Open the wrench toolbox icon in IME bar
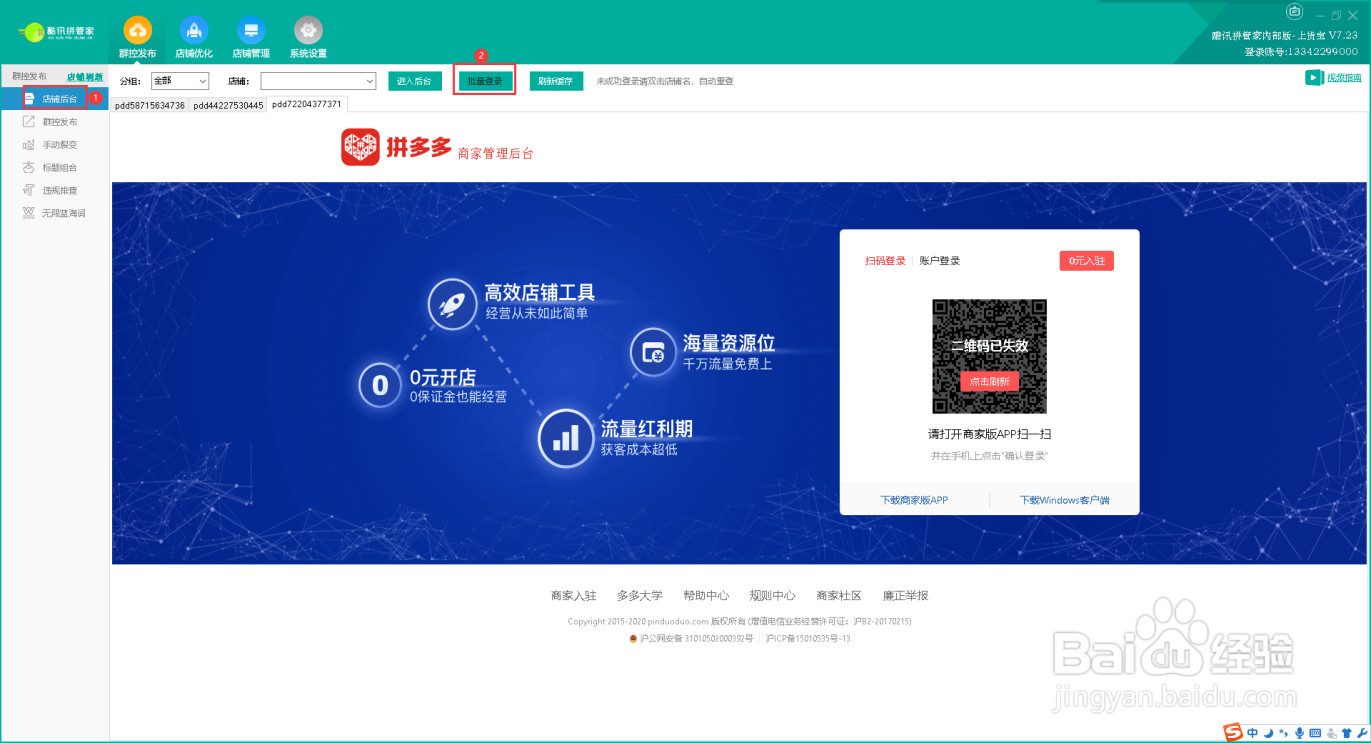 [x=1360, y=733]
